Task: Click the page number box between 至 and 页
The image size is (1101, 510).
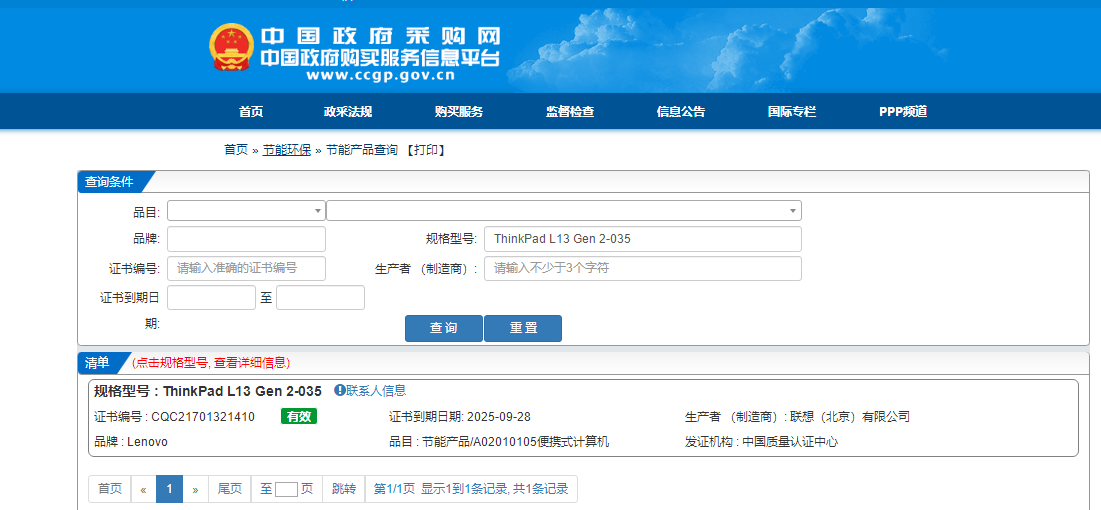Action: pyautogui.click(x=286, y=490)
